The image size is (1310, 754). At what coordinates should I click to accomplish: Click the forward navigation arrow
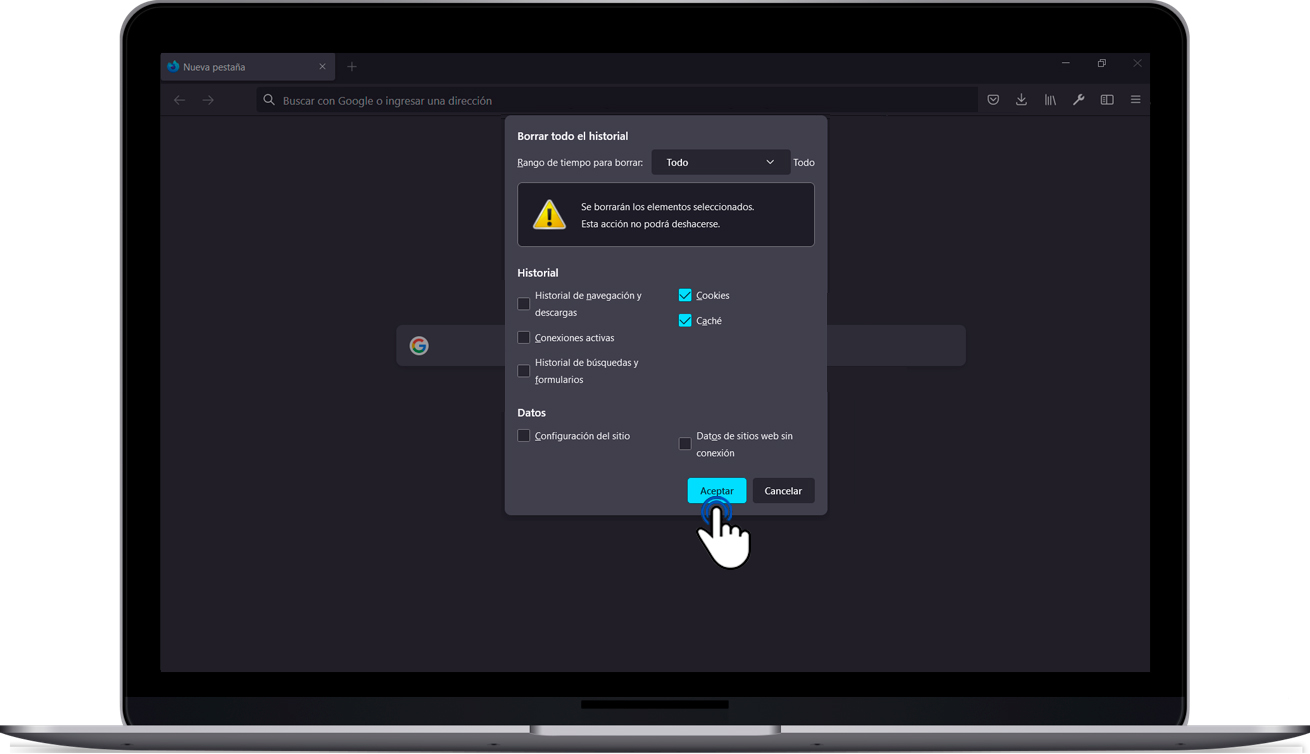point(208,100)
